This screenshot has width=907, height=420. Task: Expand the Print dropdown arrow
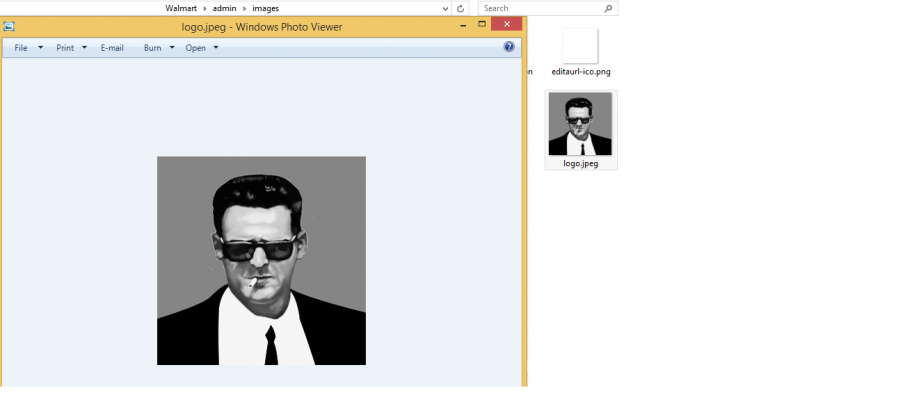click(84, 47)
